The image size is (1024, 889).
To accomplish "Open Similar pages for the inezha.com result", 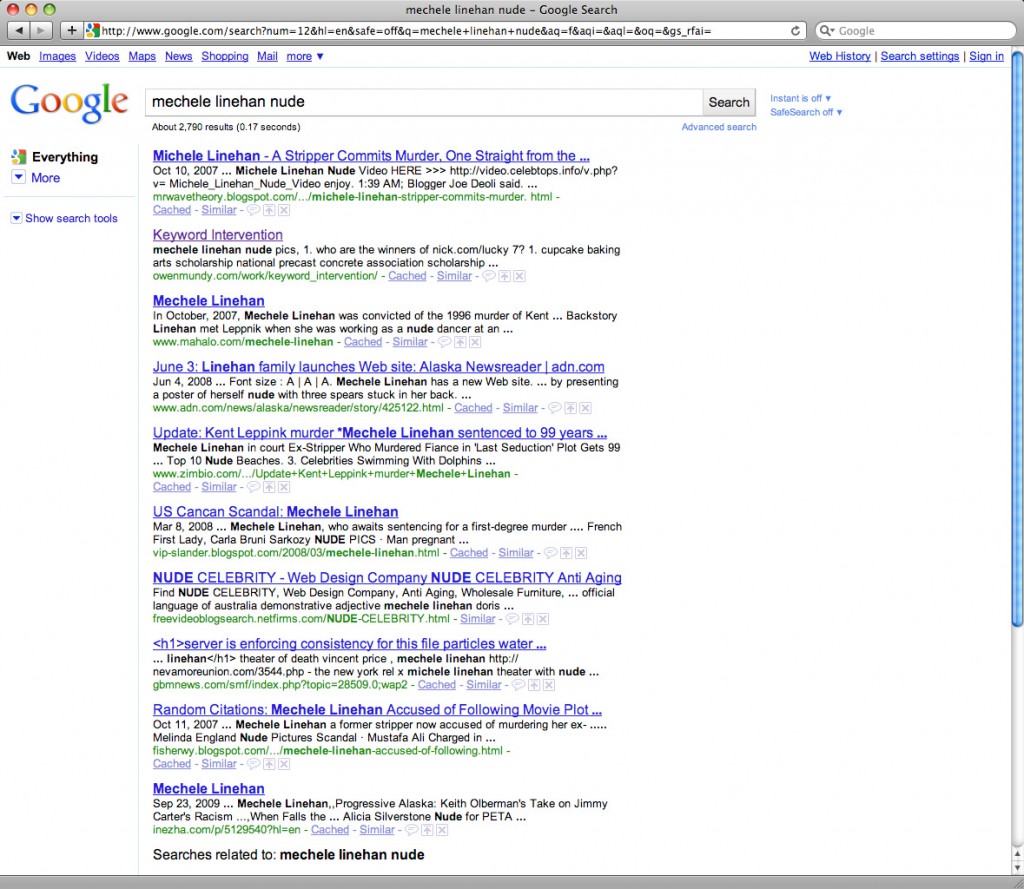I will 377,830.
